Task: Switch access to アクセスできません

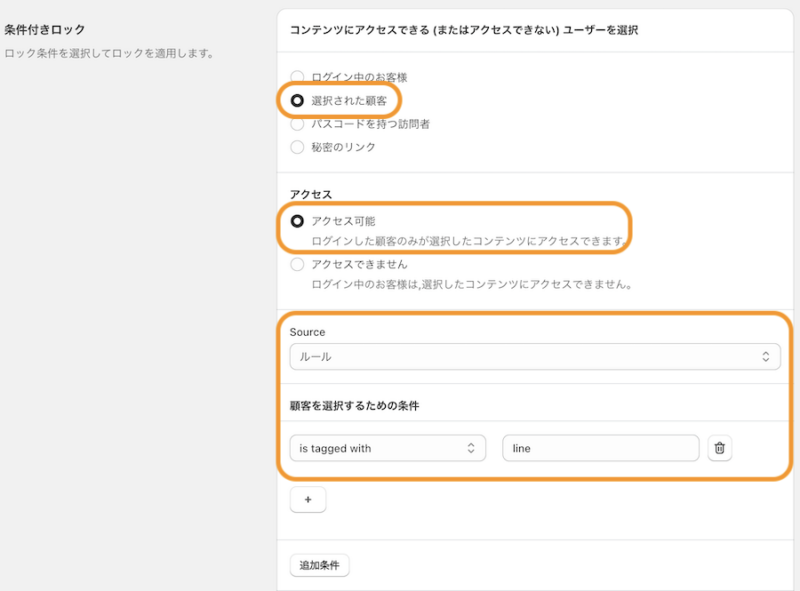Action: (297, 264)
